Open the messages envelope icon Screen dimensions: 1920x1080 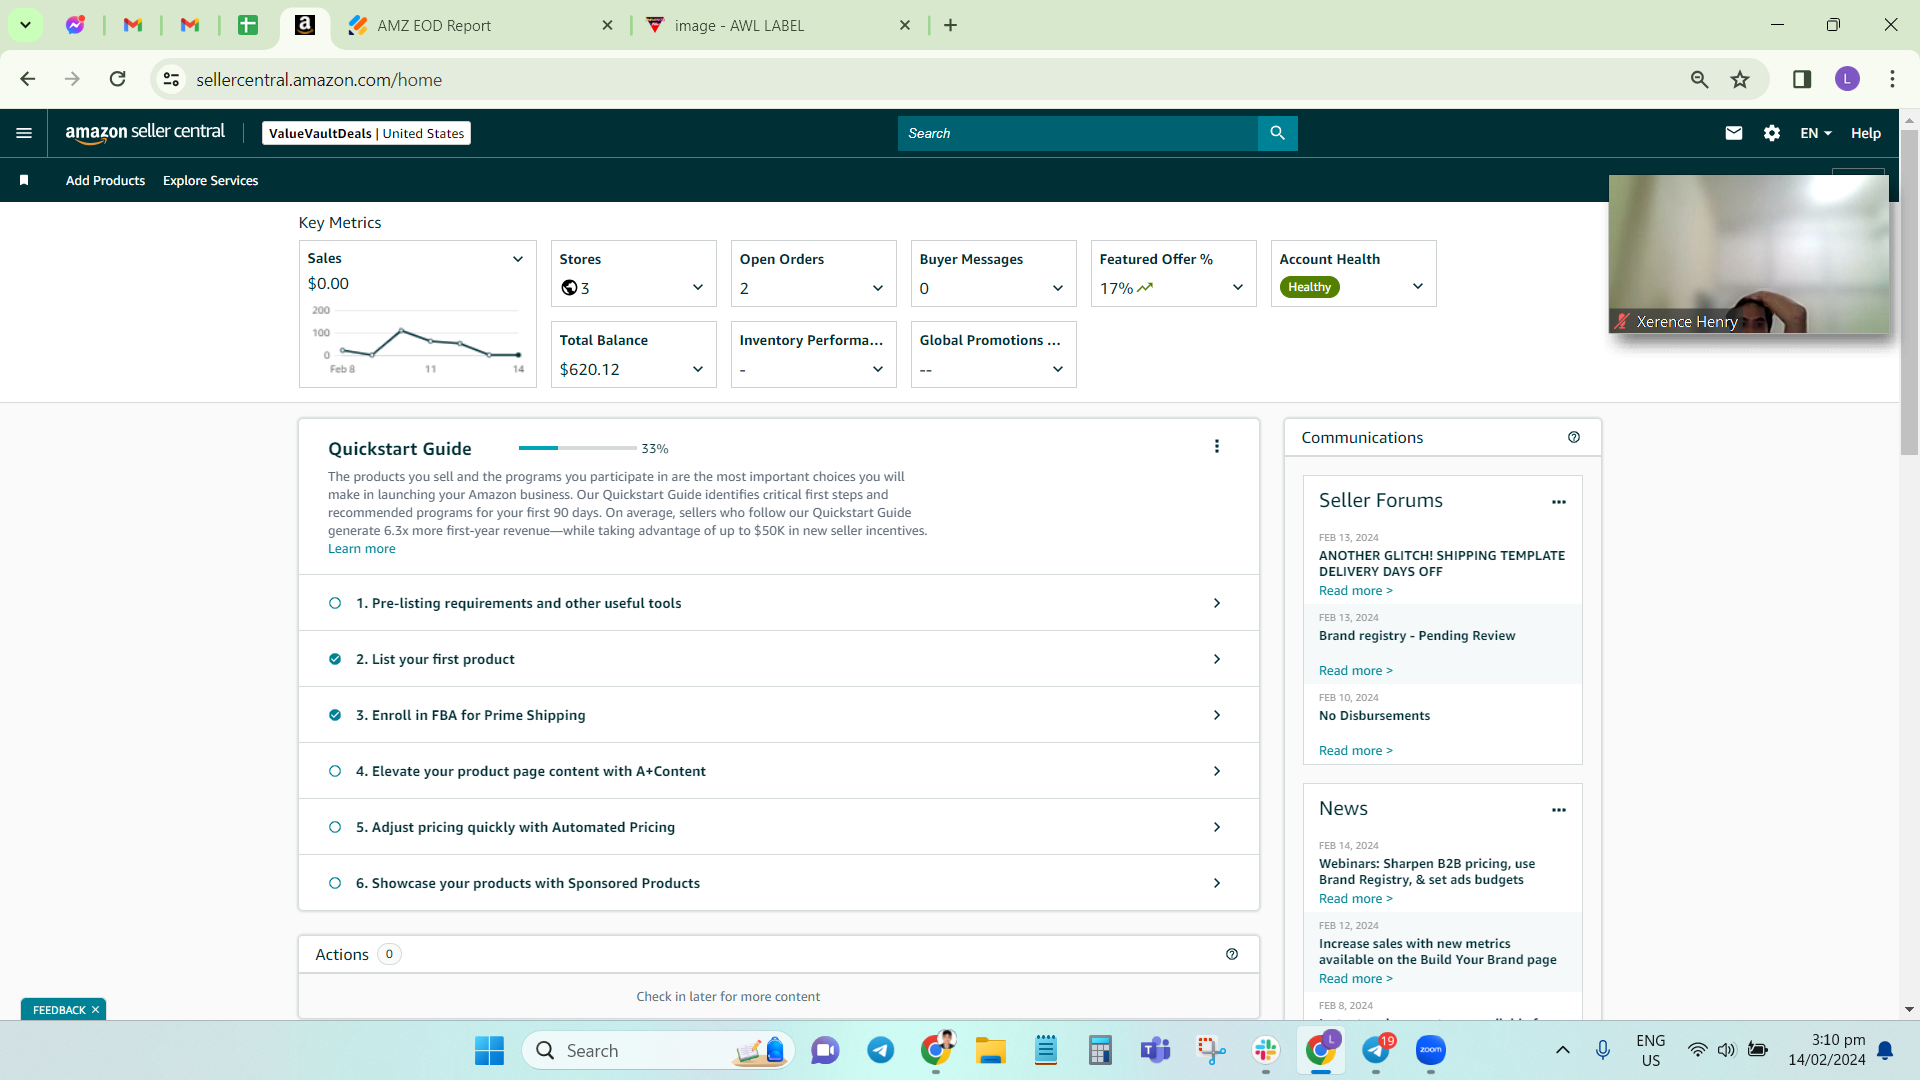1734,133
